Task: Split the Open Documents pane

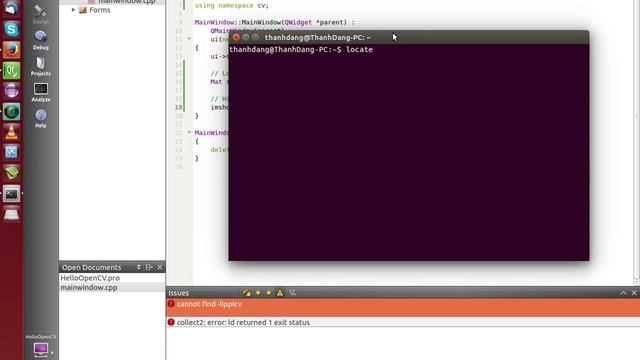Action: pyautogui.click(x=149, y=267)
